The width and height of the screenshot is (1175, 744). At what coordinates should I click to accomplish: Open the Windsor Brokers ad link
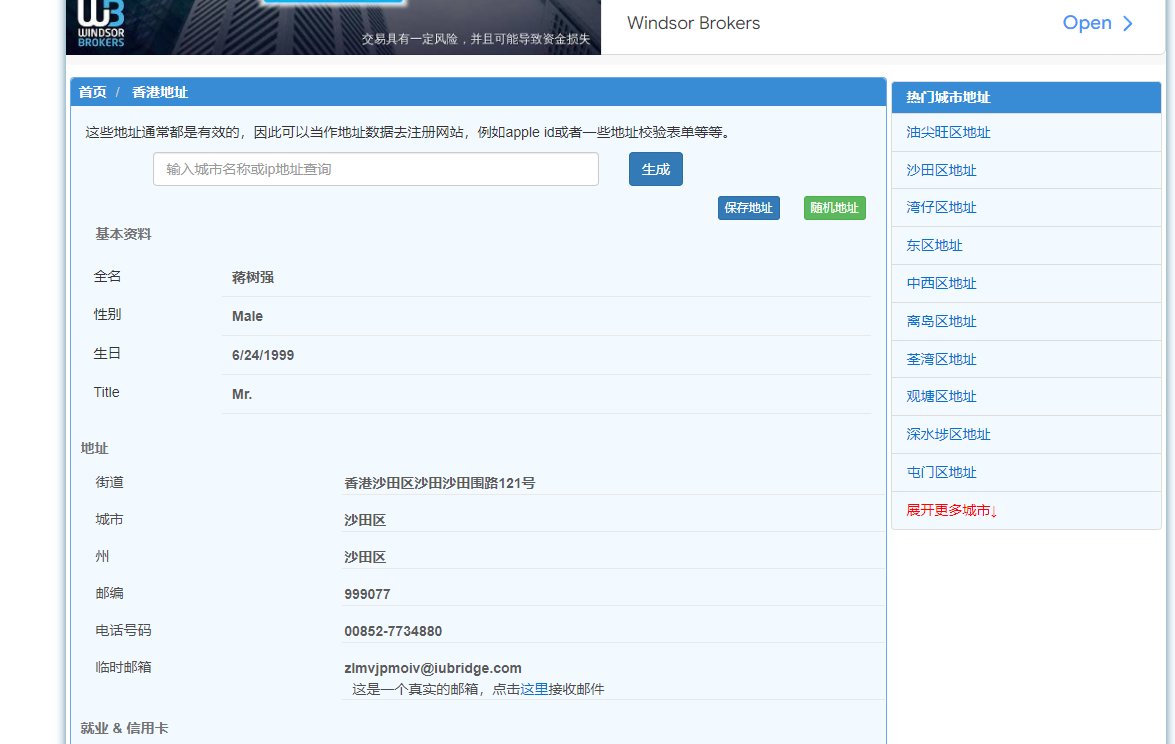point(693,22)
